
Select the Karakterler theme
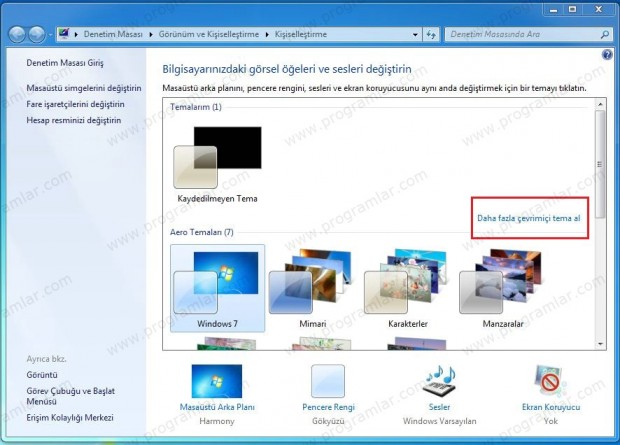pyautogui.click(x=408, y=288)
